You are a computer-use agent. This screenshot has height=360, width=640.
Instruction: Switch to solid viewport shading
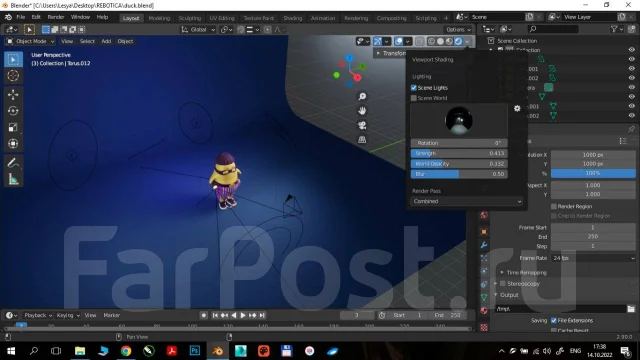[440, 41]
